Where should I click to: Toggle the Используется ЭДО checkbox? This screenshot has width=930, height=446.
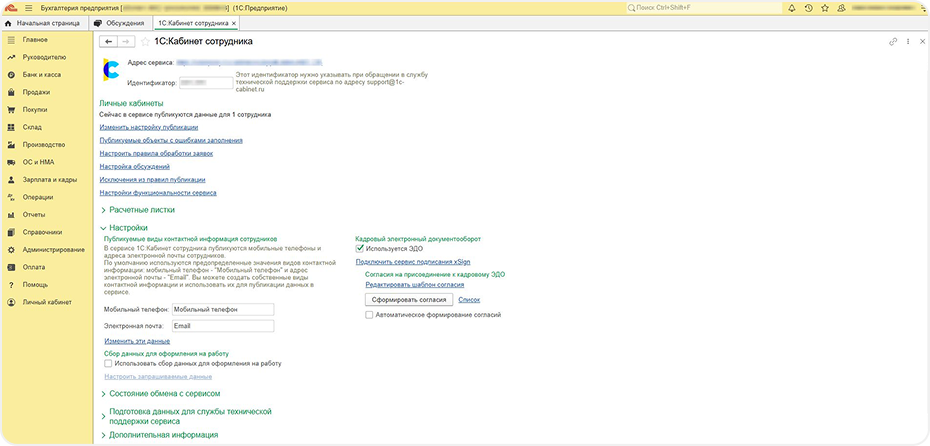(x=359, y=249)
